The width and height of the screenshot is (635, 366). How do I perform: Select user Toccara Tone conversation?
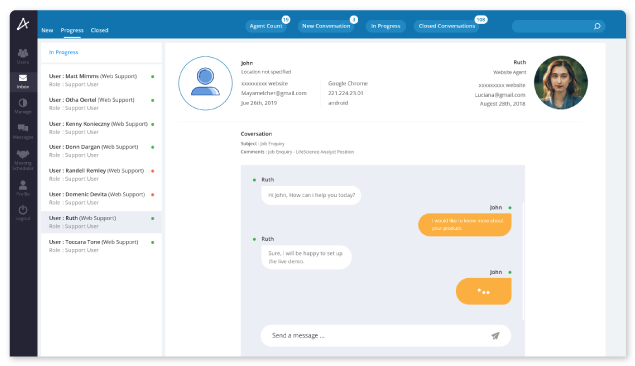coord(101,246)
